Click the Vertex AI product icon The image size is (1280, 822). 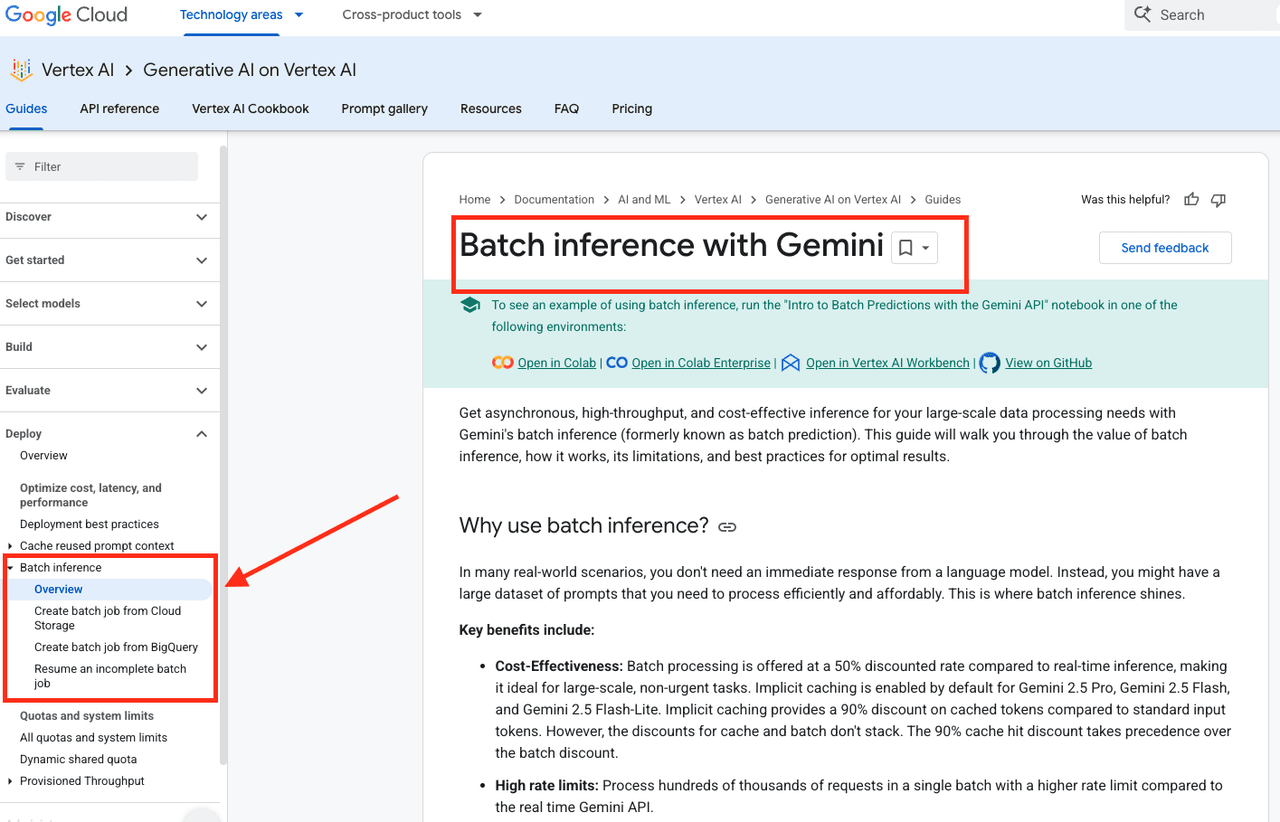coord(21,70)
